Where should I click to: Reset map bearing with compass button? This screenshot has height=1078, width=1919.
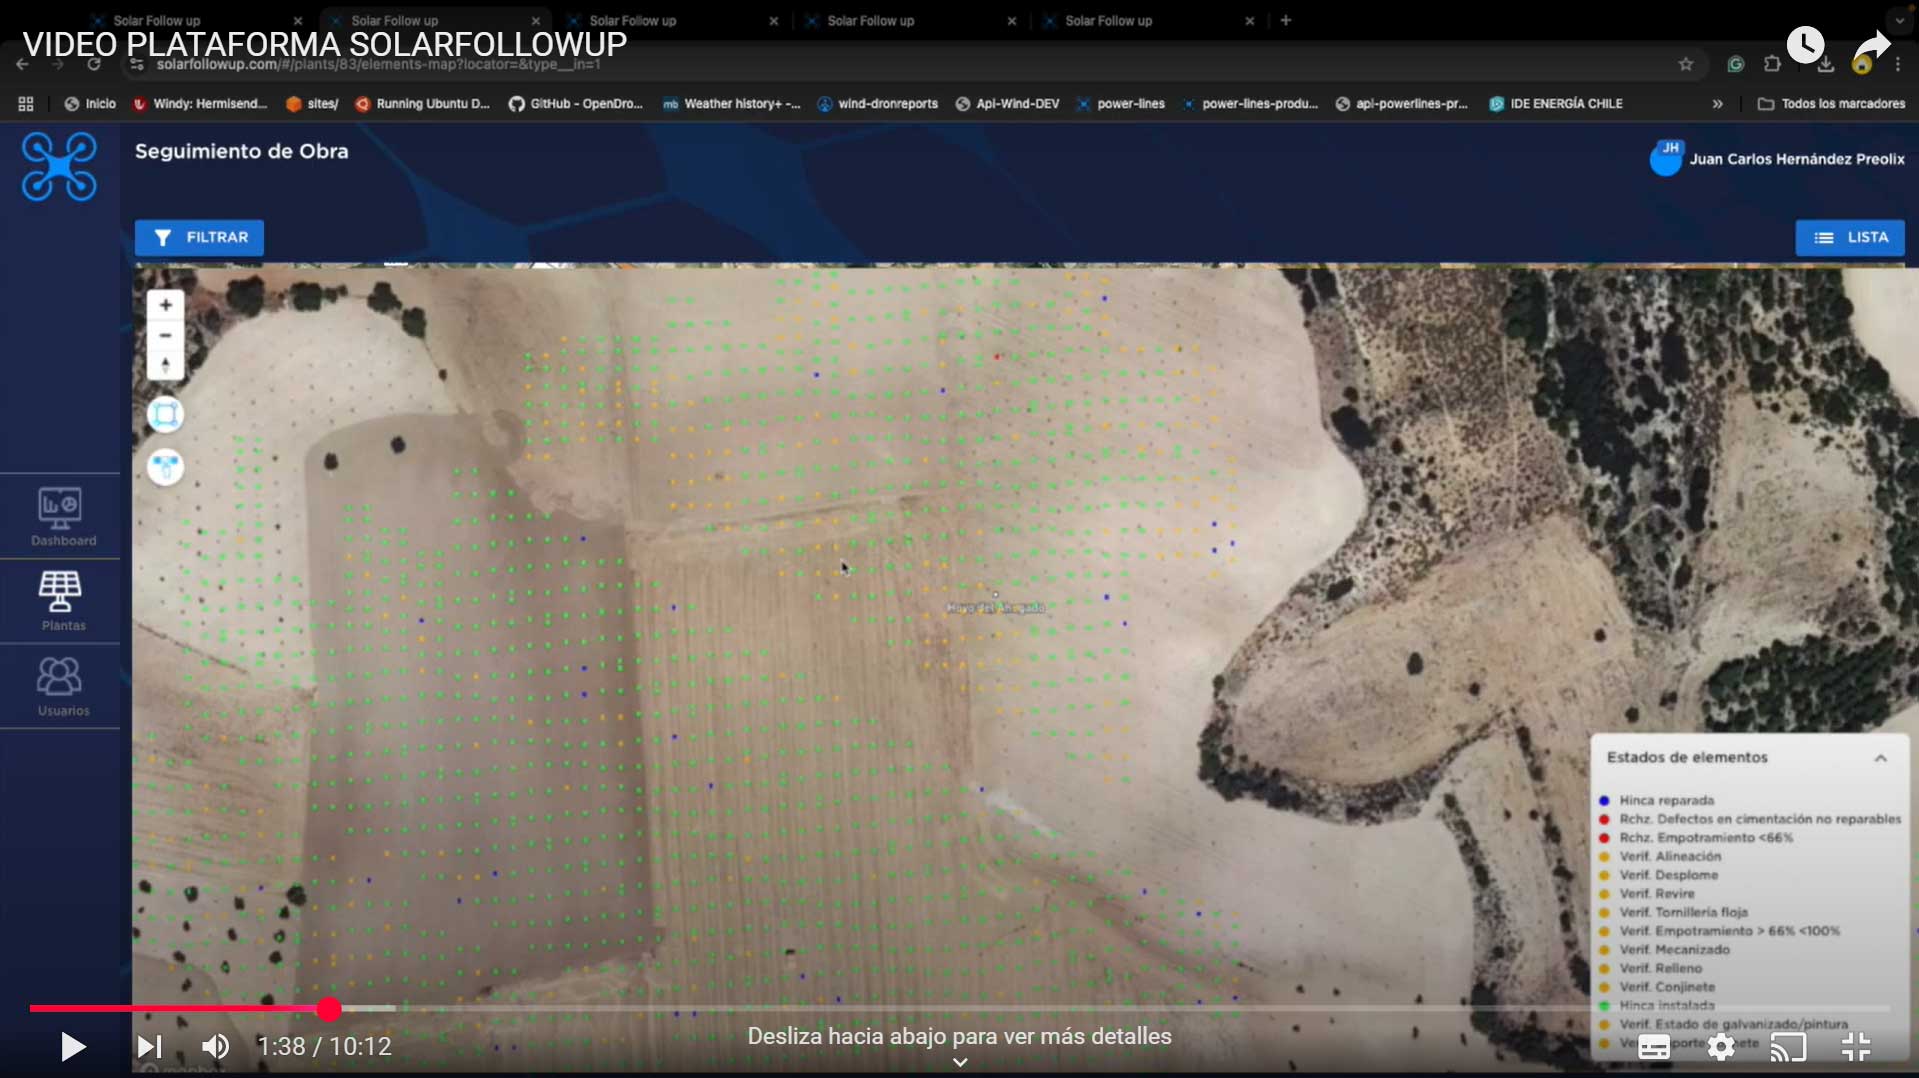point(165,365)
